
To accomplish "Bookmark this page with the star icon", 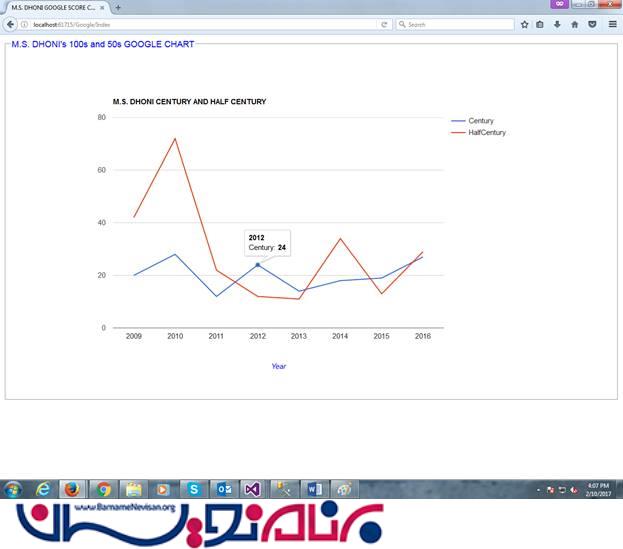I will click(x=524, y=24).
